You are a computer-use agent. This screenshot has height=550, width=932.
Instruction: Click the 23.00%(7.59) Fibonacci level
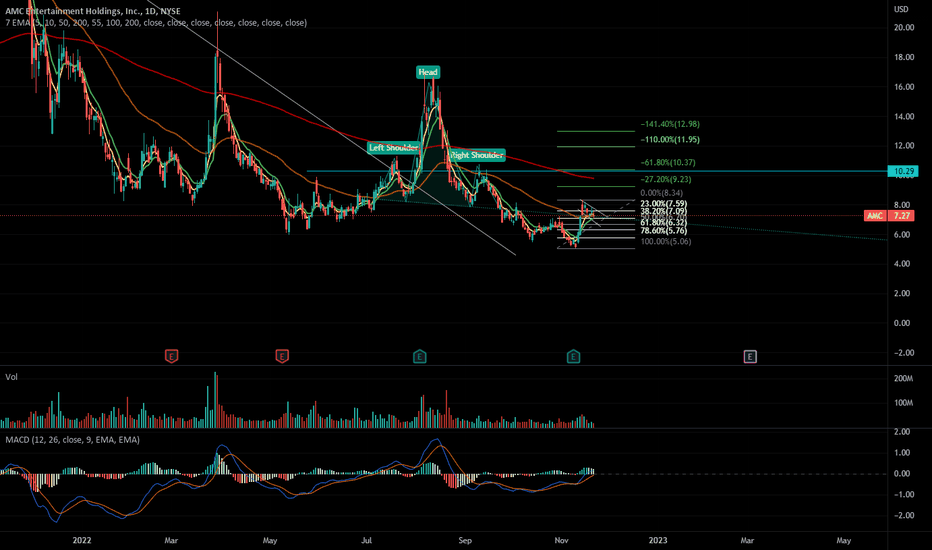point(663,204)
